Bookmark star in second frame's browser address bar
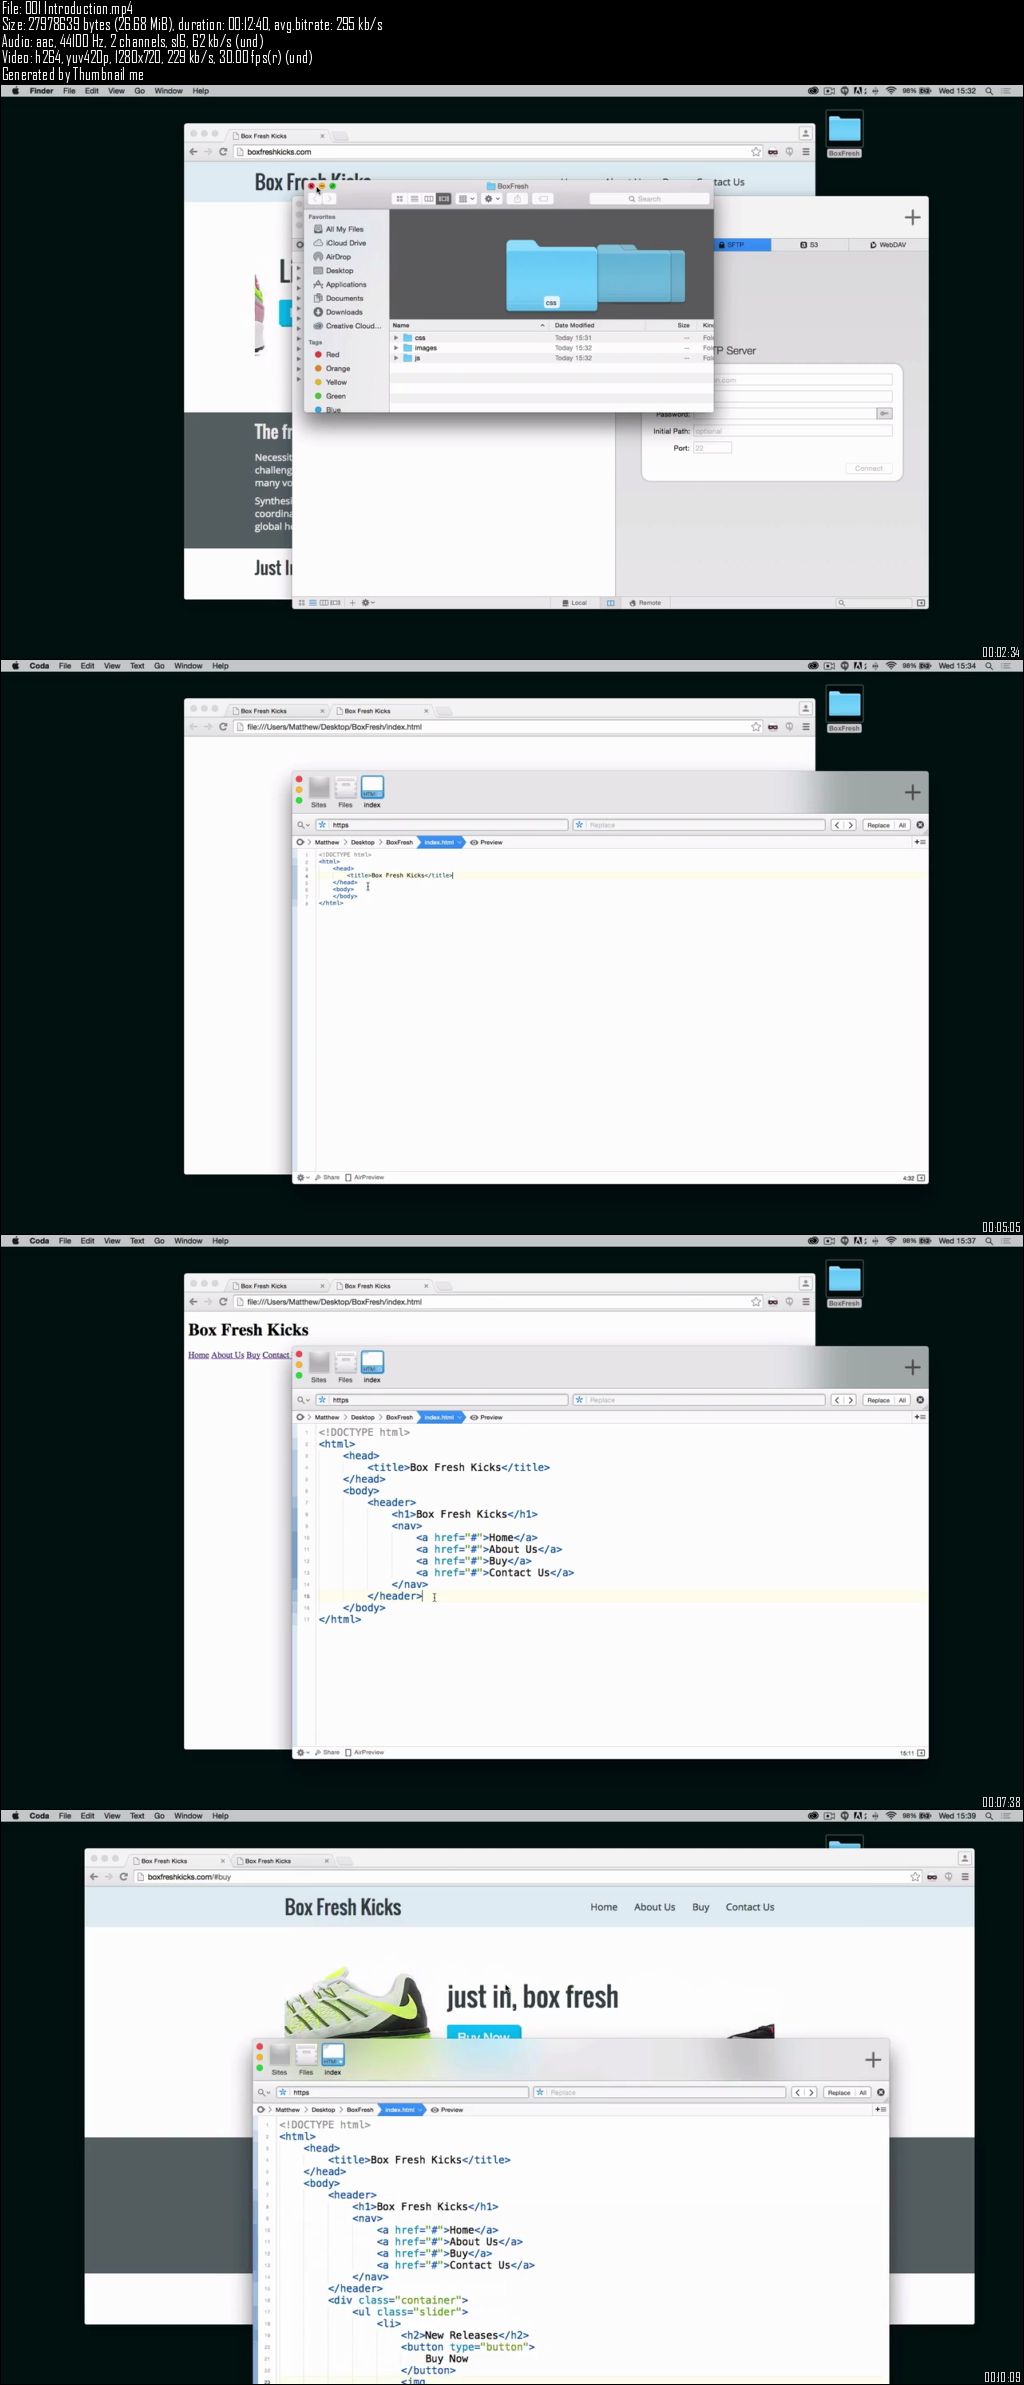This screenshot has height=2385, width=1024. (x=756, y=727)
